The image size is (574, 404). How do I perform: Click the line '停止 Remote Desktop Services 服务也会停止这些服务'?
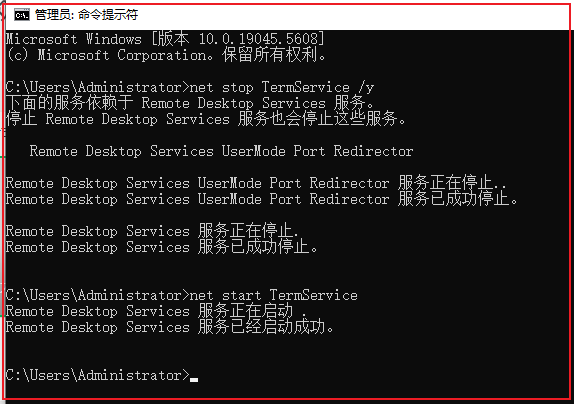[x=206, y=119]
